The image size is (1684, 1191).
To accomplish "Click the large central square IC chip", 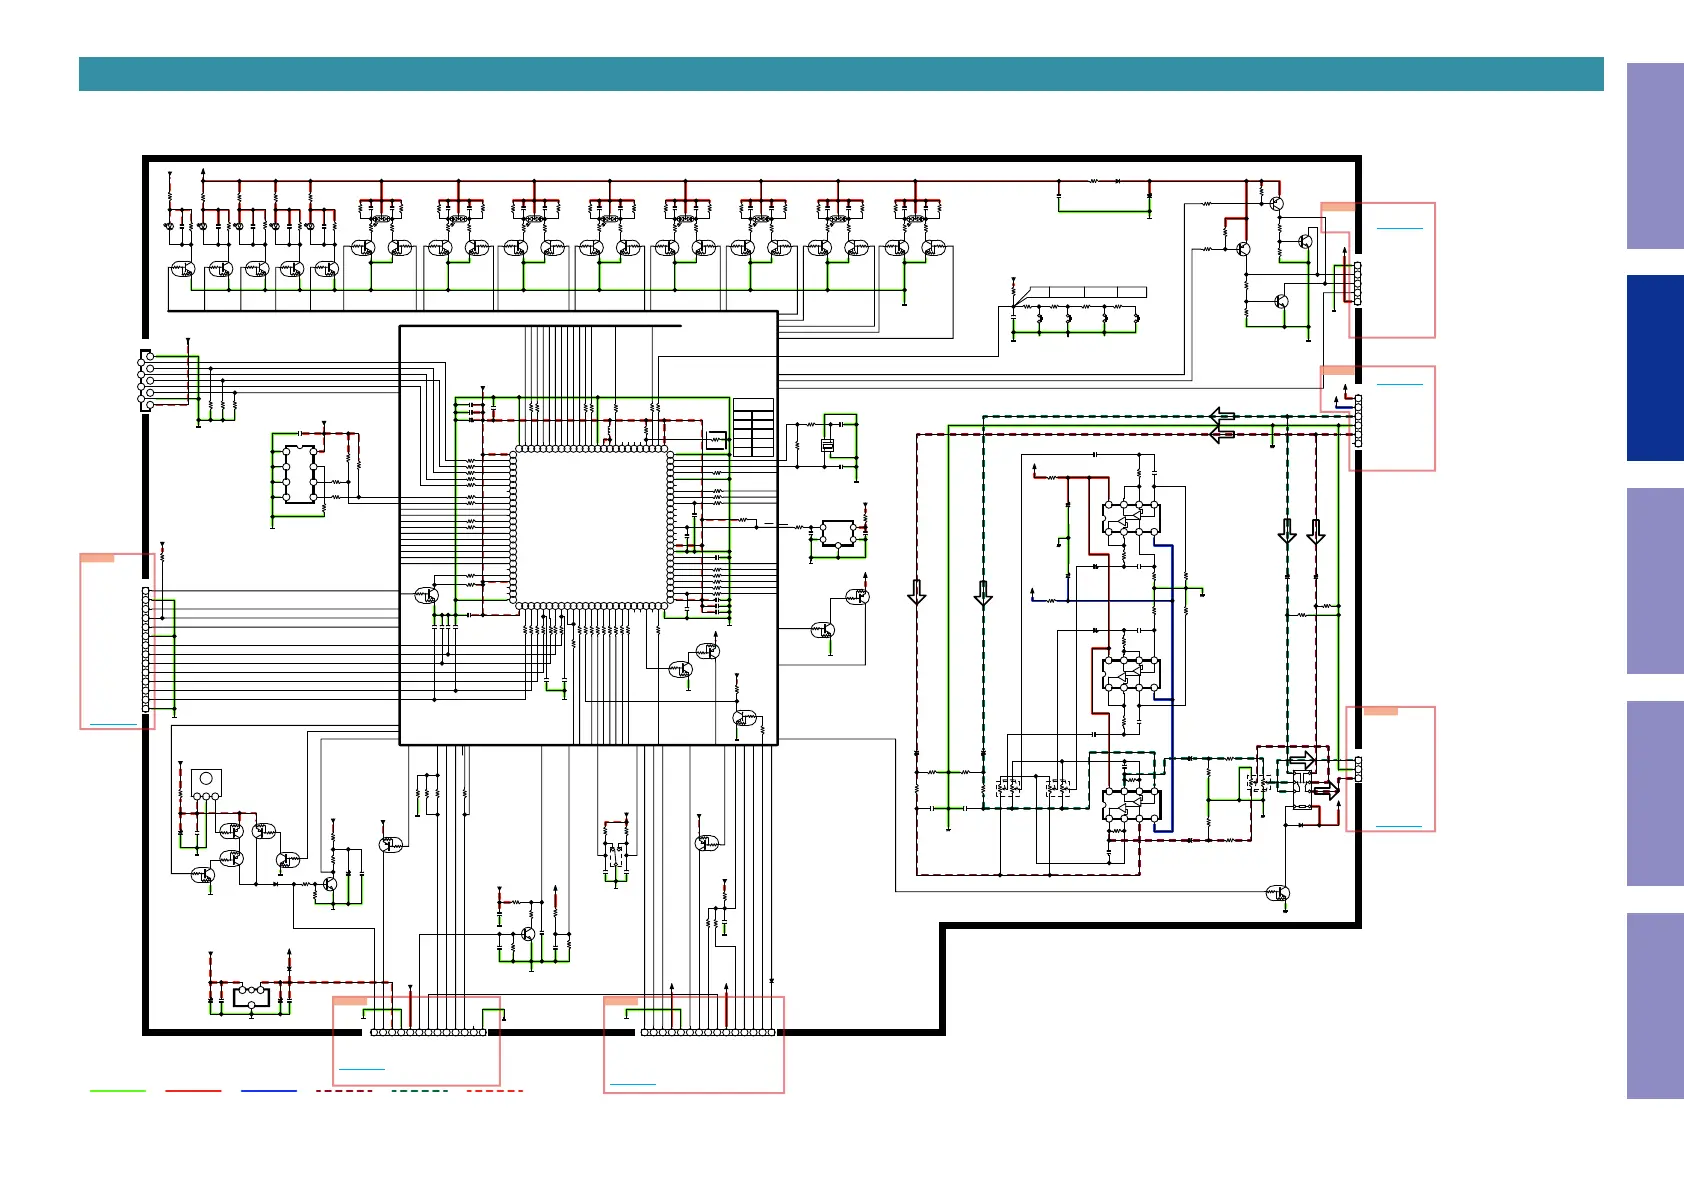I will (x=592, y=527).
